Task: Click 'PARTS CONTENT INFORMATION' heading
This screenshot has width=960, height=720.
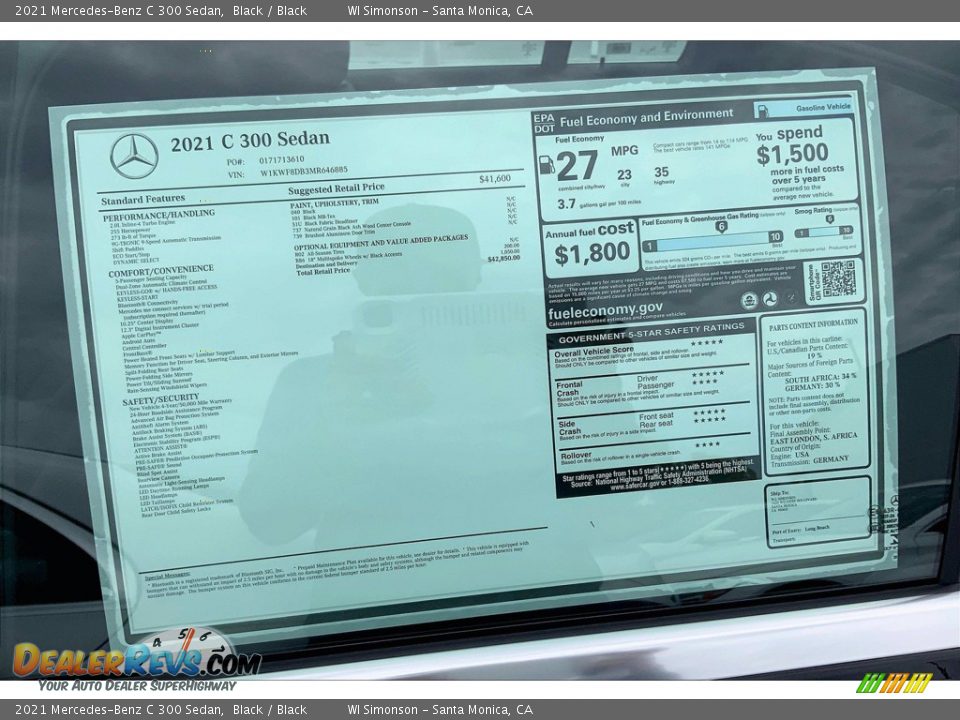Action: [813, 324]
